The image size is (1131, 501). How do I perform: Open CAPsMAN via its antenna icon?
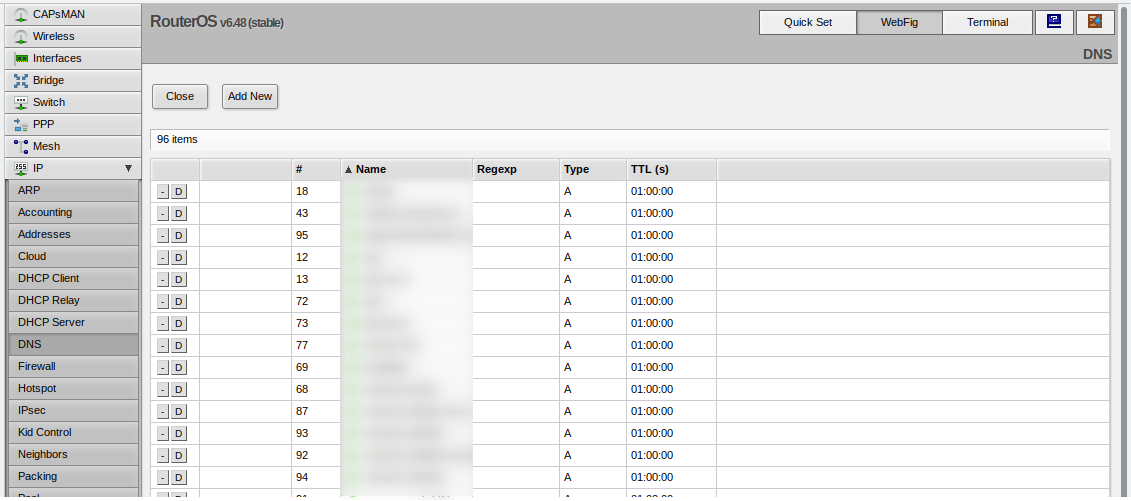[x=21, y=14]
